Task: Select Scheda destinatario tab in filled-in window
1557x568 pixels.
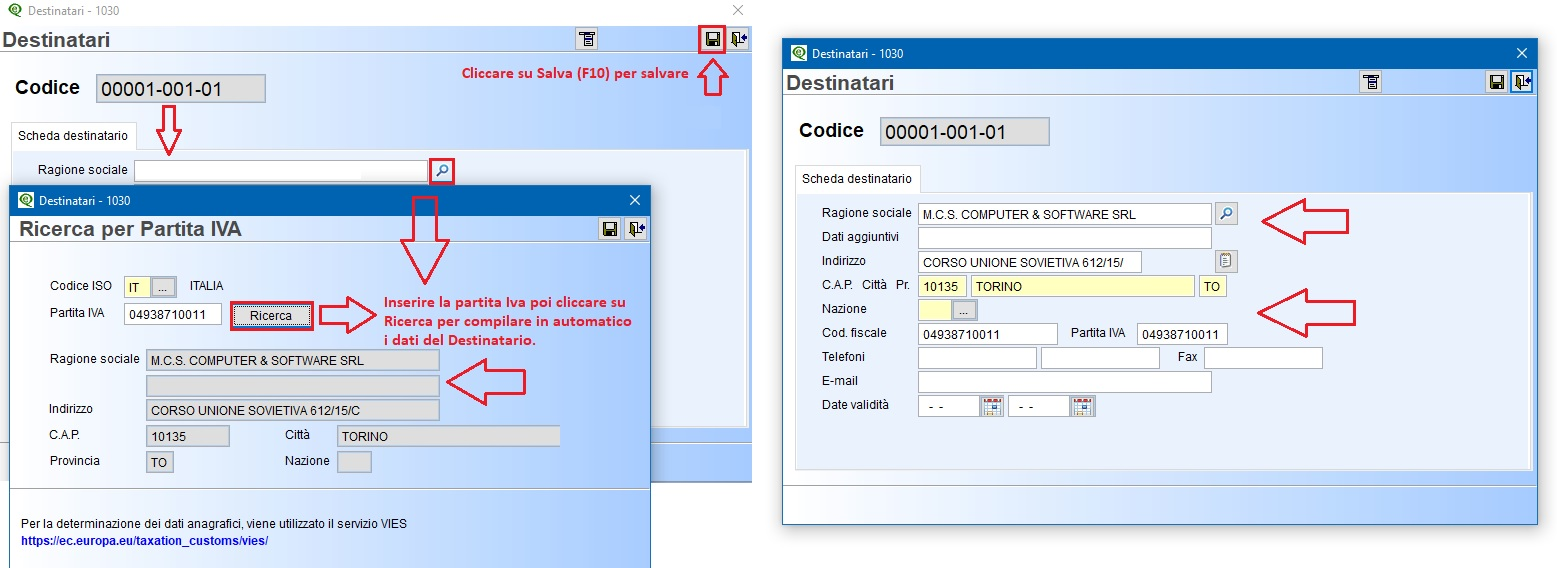Action: (x=857, y=179)
